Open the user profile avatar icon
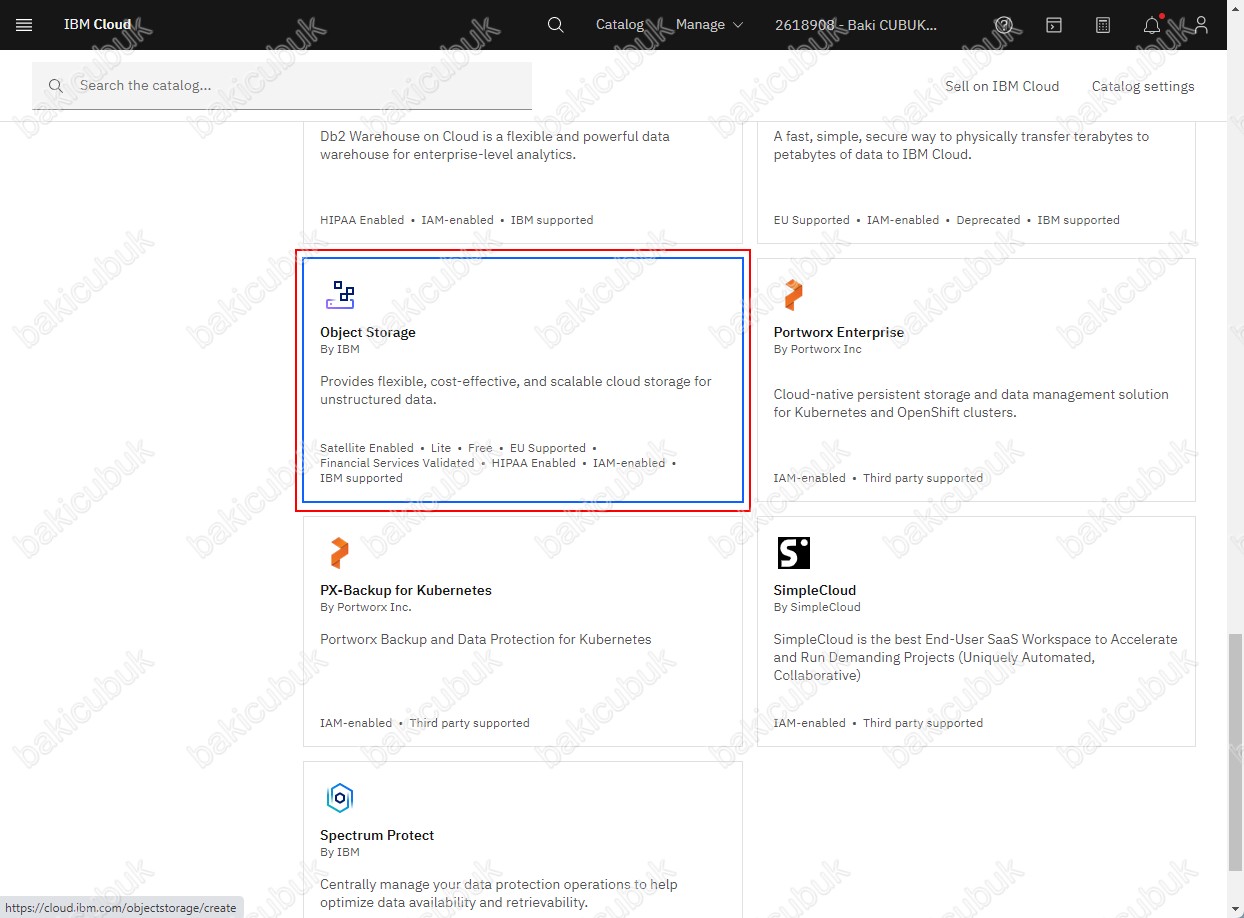 point(1201,25)
